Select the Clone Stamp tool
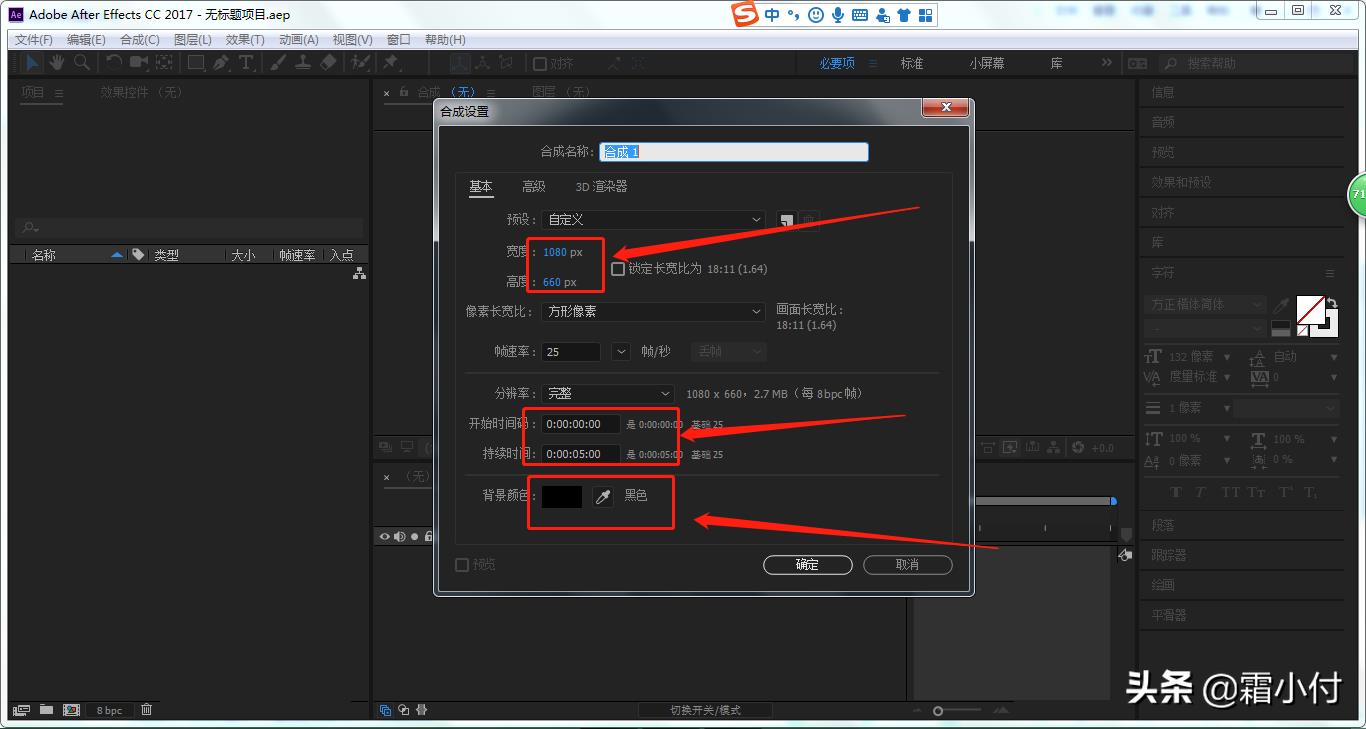1366x729 pixels. click(303, 62)
